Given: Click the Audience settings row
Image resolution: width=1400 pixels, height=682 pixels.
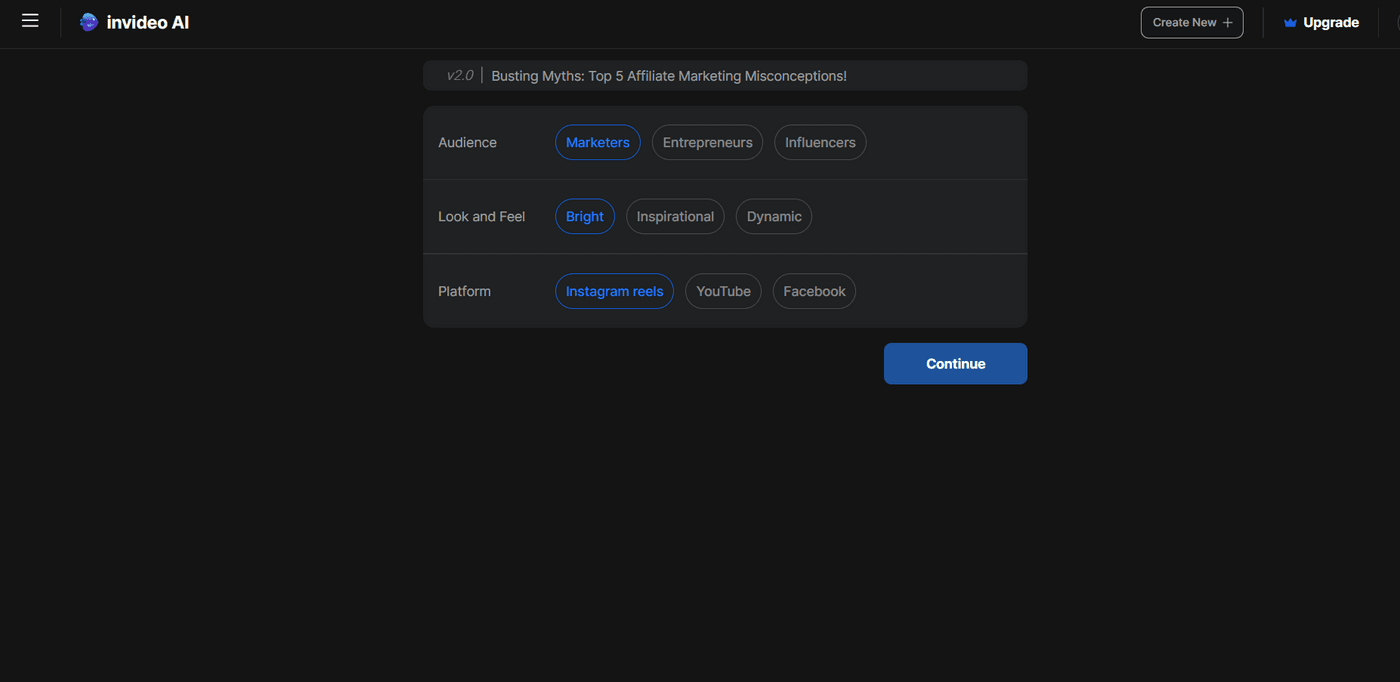Looking at the screenshot, I should pos(467,142).
